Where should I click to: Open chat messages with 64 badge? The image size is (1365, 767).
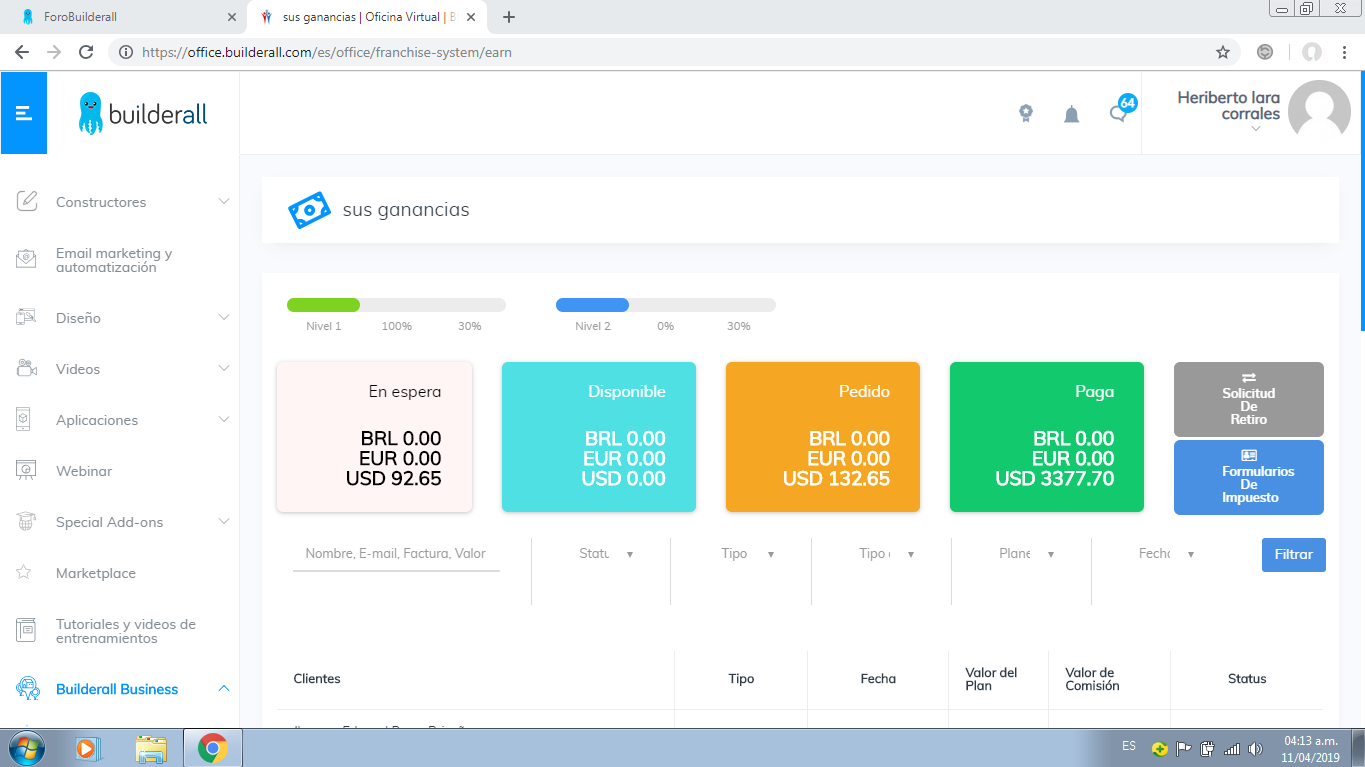pos(1121,111)
